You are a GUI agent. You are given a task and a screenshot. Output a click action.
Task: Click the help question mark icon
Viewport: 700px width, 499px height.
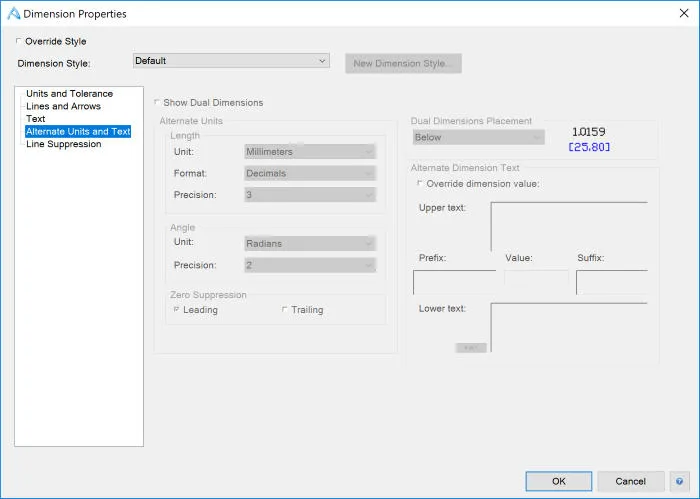[679, 481]
